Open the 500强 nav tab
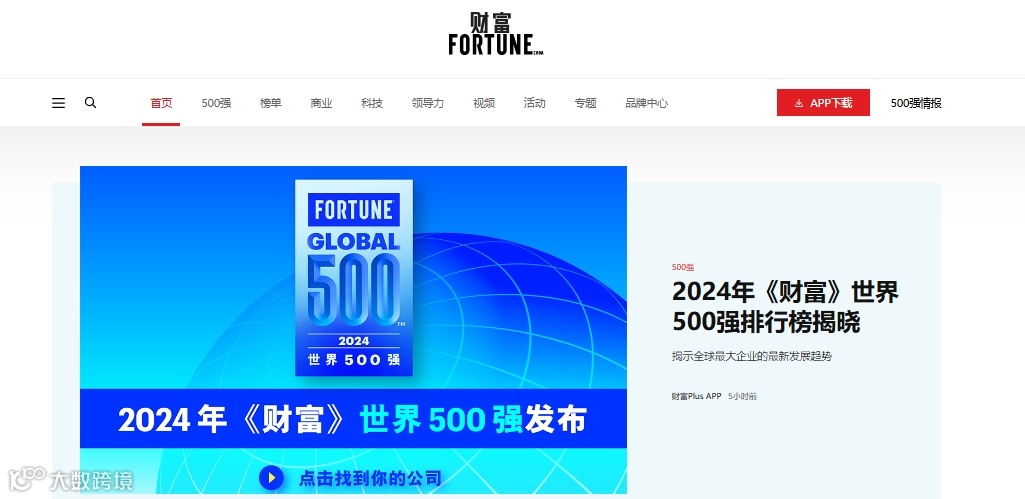Image resolution: width=1025 pixels, height=499 pixels. coord(216,103)
